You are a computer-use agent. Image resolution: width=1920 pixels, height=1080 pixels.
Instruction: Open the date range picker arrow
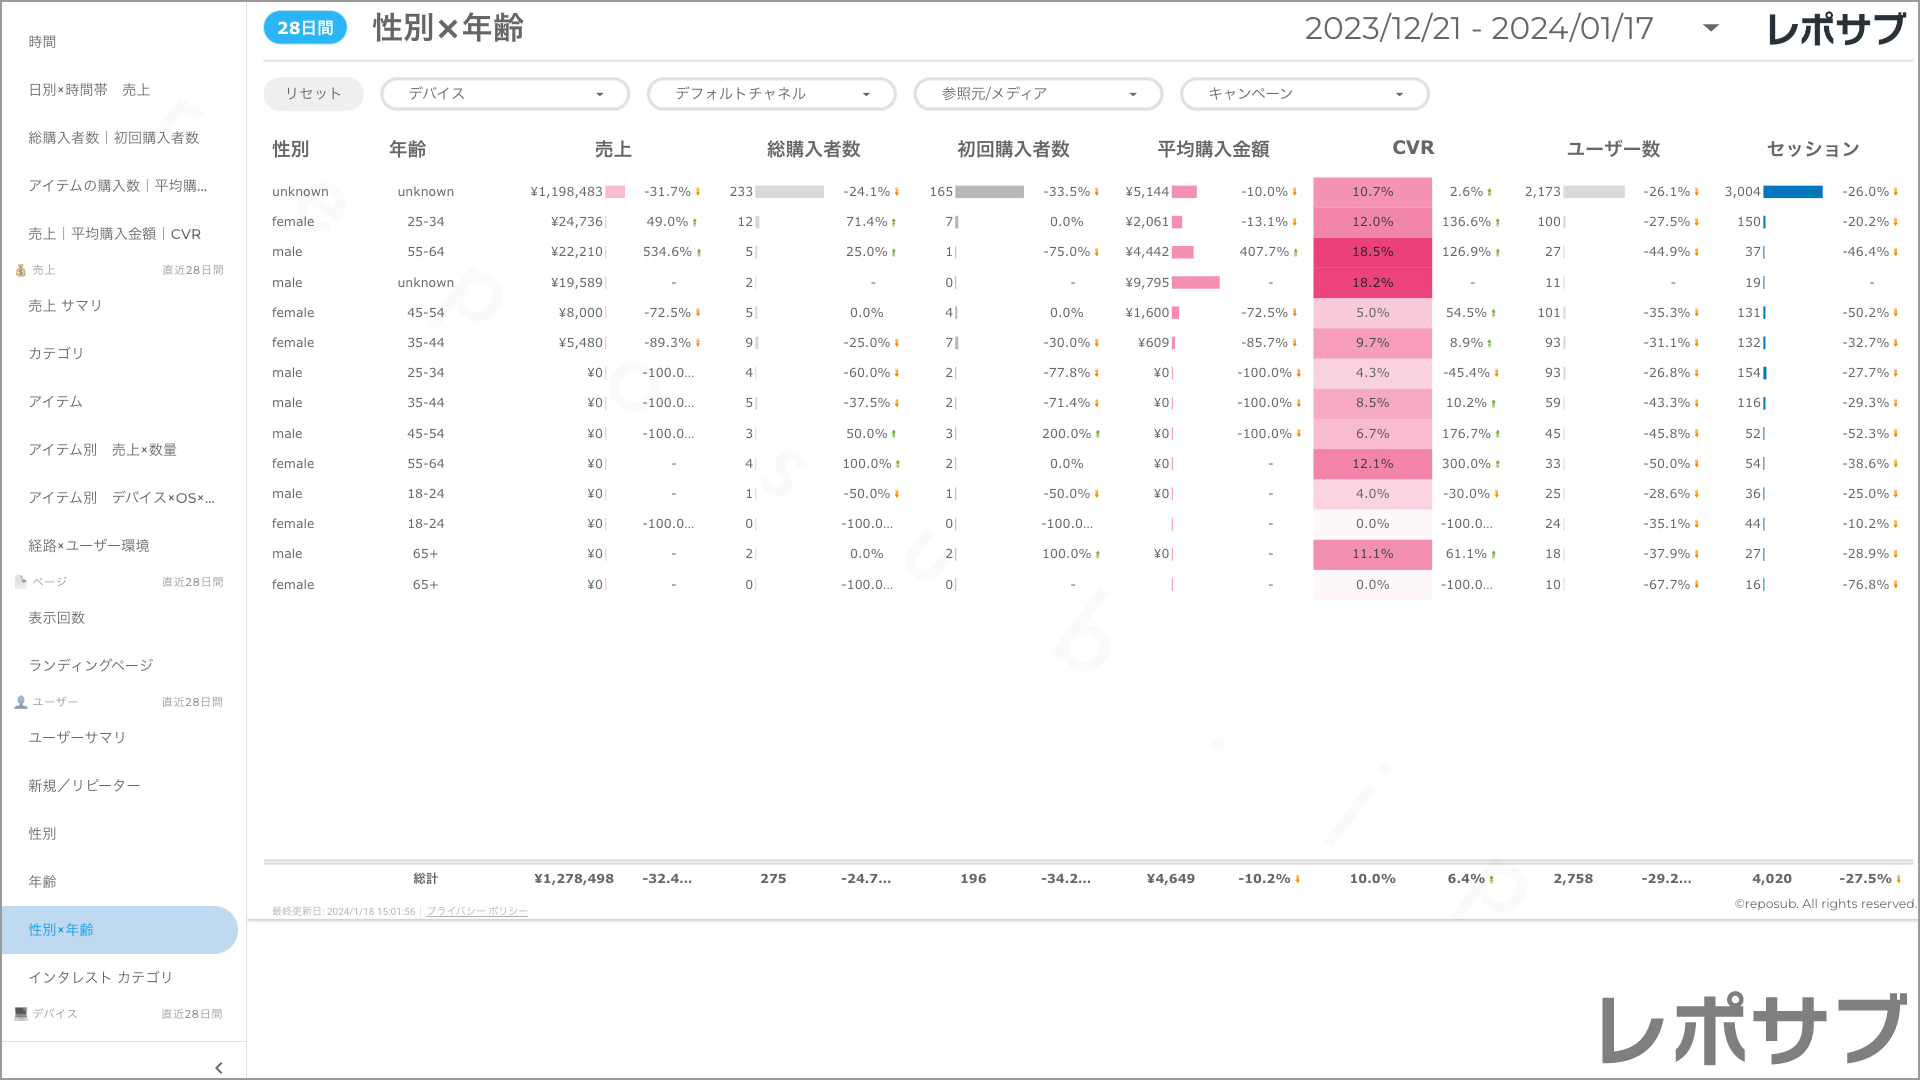coord(1711,28)
